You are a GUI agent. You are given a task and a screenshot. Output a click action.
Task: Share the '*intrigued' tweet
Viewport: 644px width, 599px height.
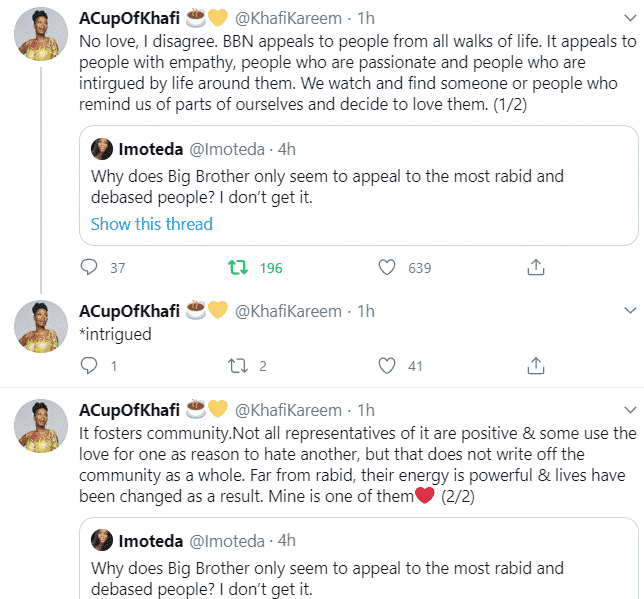point(535,366)
